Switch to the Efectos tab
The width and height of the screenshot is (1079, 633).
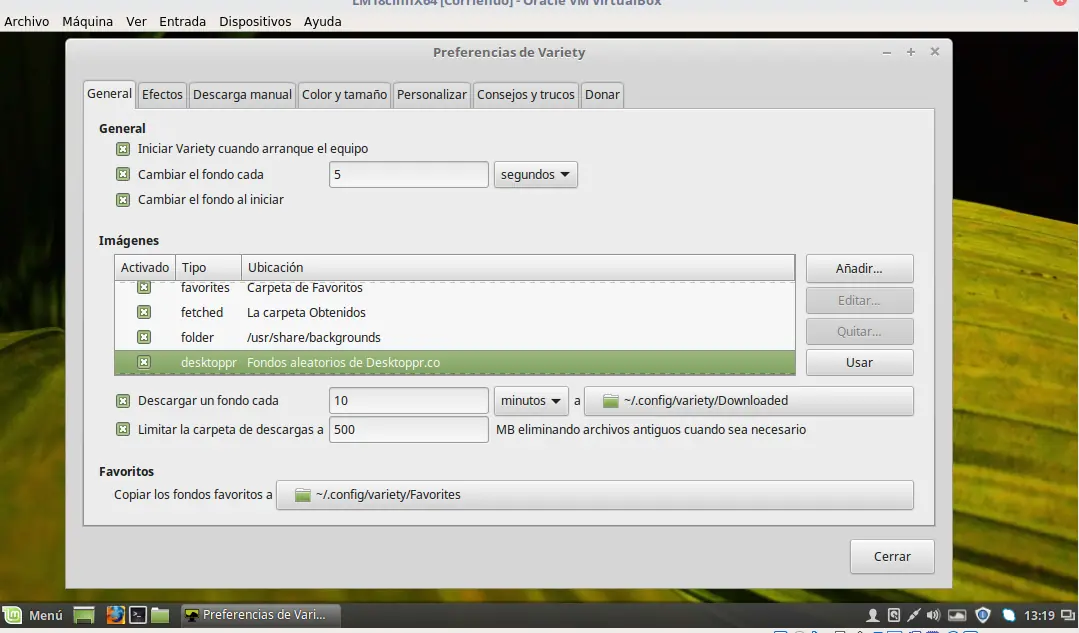click(162, 95)
